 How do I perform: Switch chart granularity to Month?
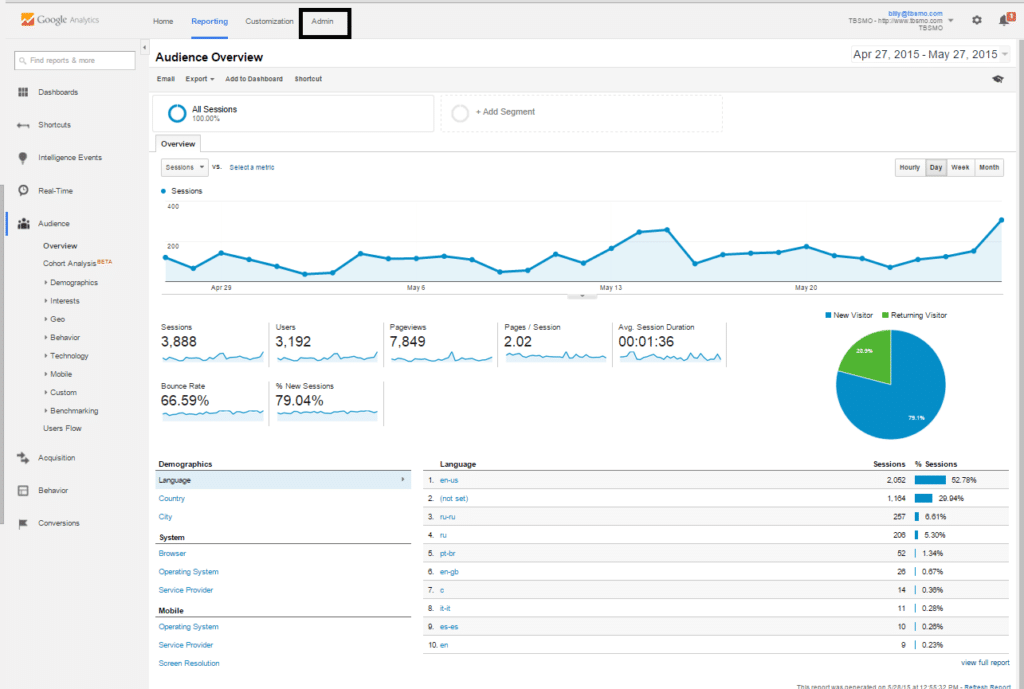[x=989, y=167]
